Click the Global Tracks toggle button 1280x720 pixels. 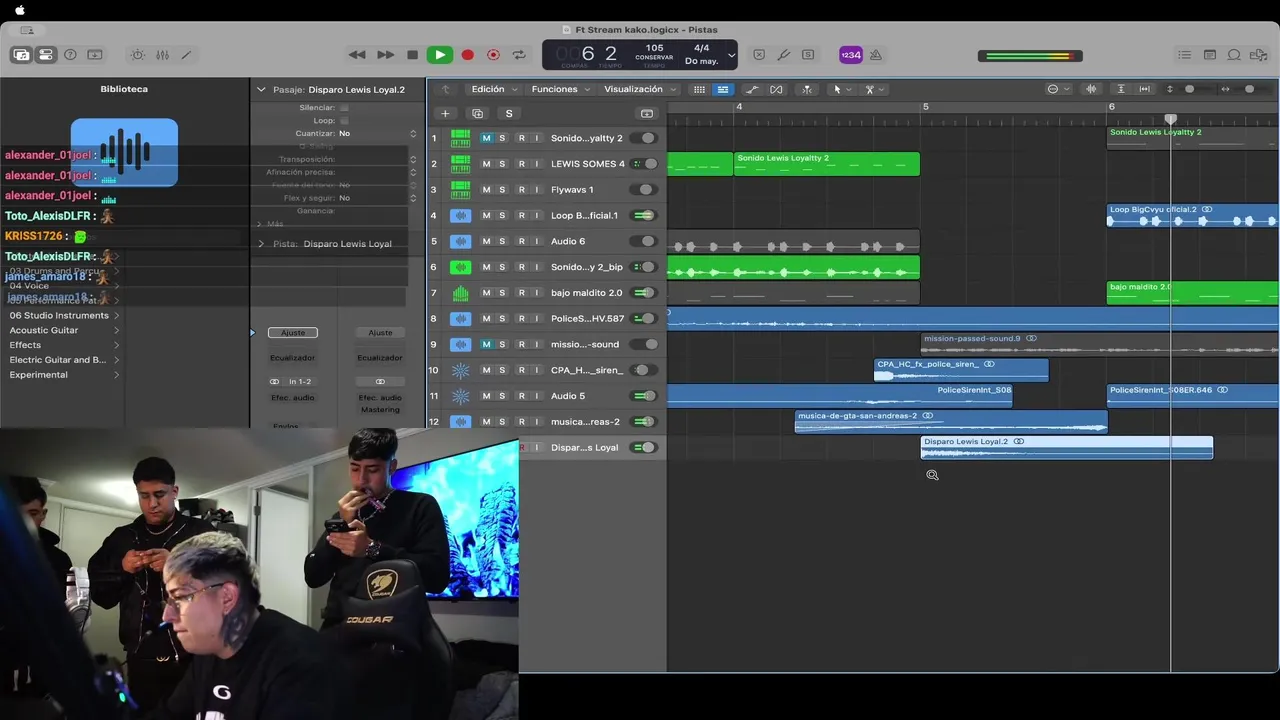[x=646, y=113]
